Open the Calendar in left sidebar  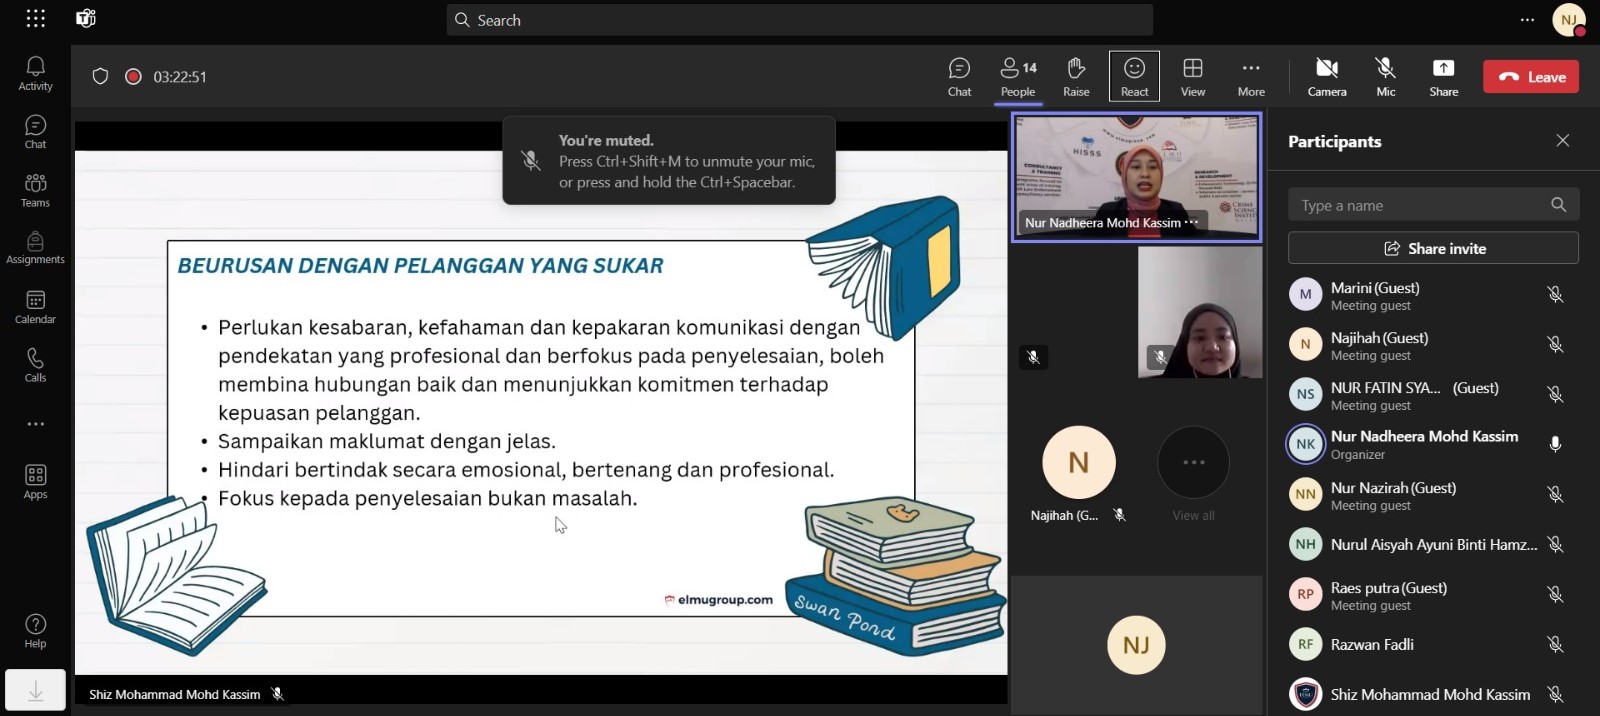35,307
